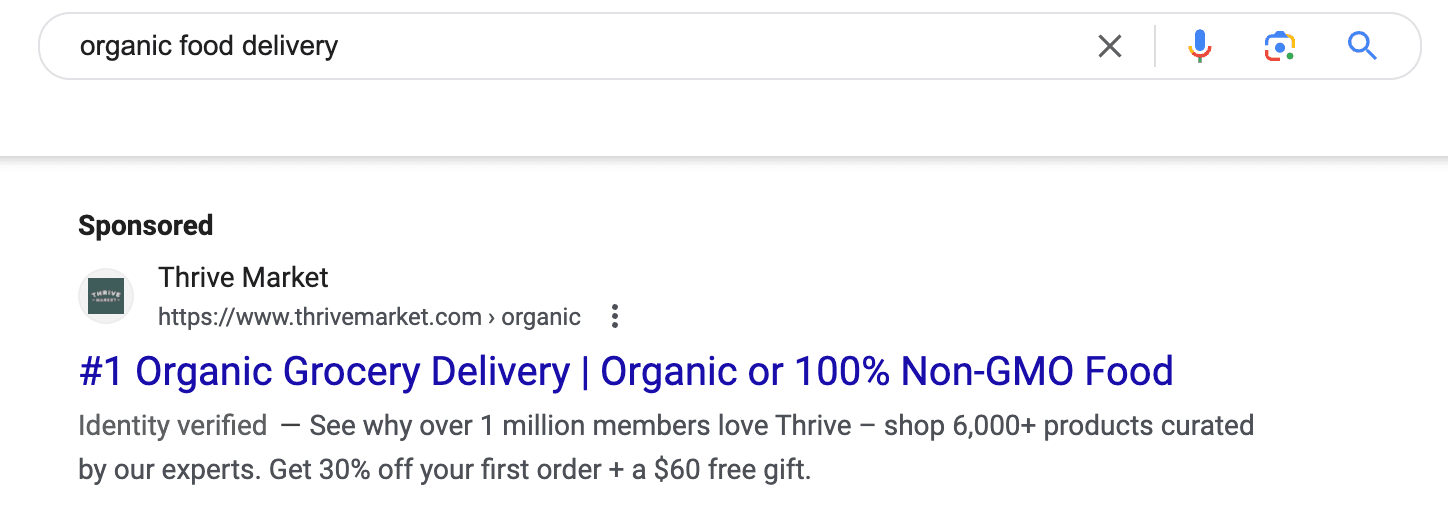The width and height of the screenshot is (1448, 532).
Task: Click the "Sponsored" label
Action: tap(146, 225)
